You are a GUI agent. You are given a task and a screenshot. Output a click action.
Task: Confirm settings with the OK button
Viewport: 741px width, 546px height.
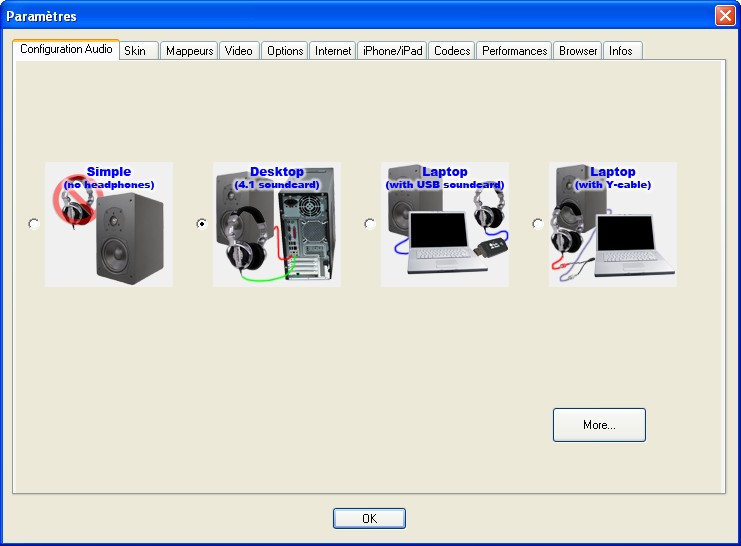(369, 519)
